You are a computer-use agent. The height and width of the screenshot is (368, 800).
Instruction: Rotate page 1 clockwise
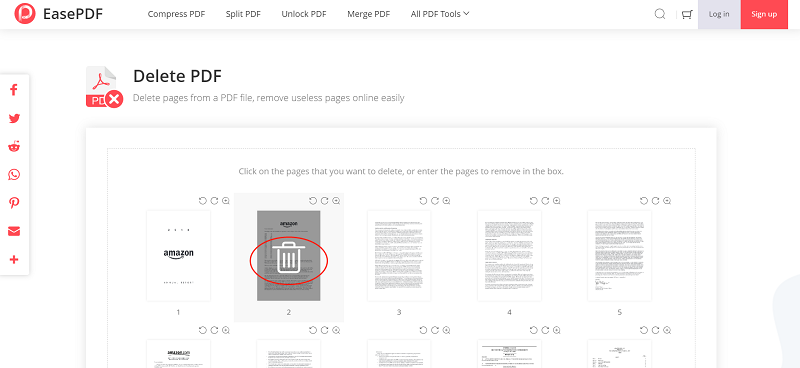pyautogui.click(x=214, y=201)
